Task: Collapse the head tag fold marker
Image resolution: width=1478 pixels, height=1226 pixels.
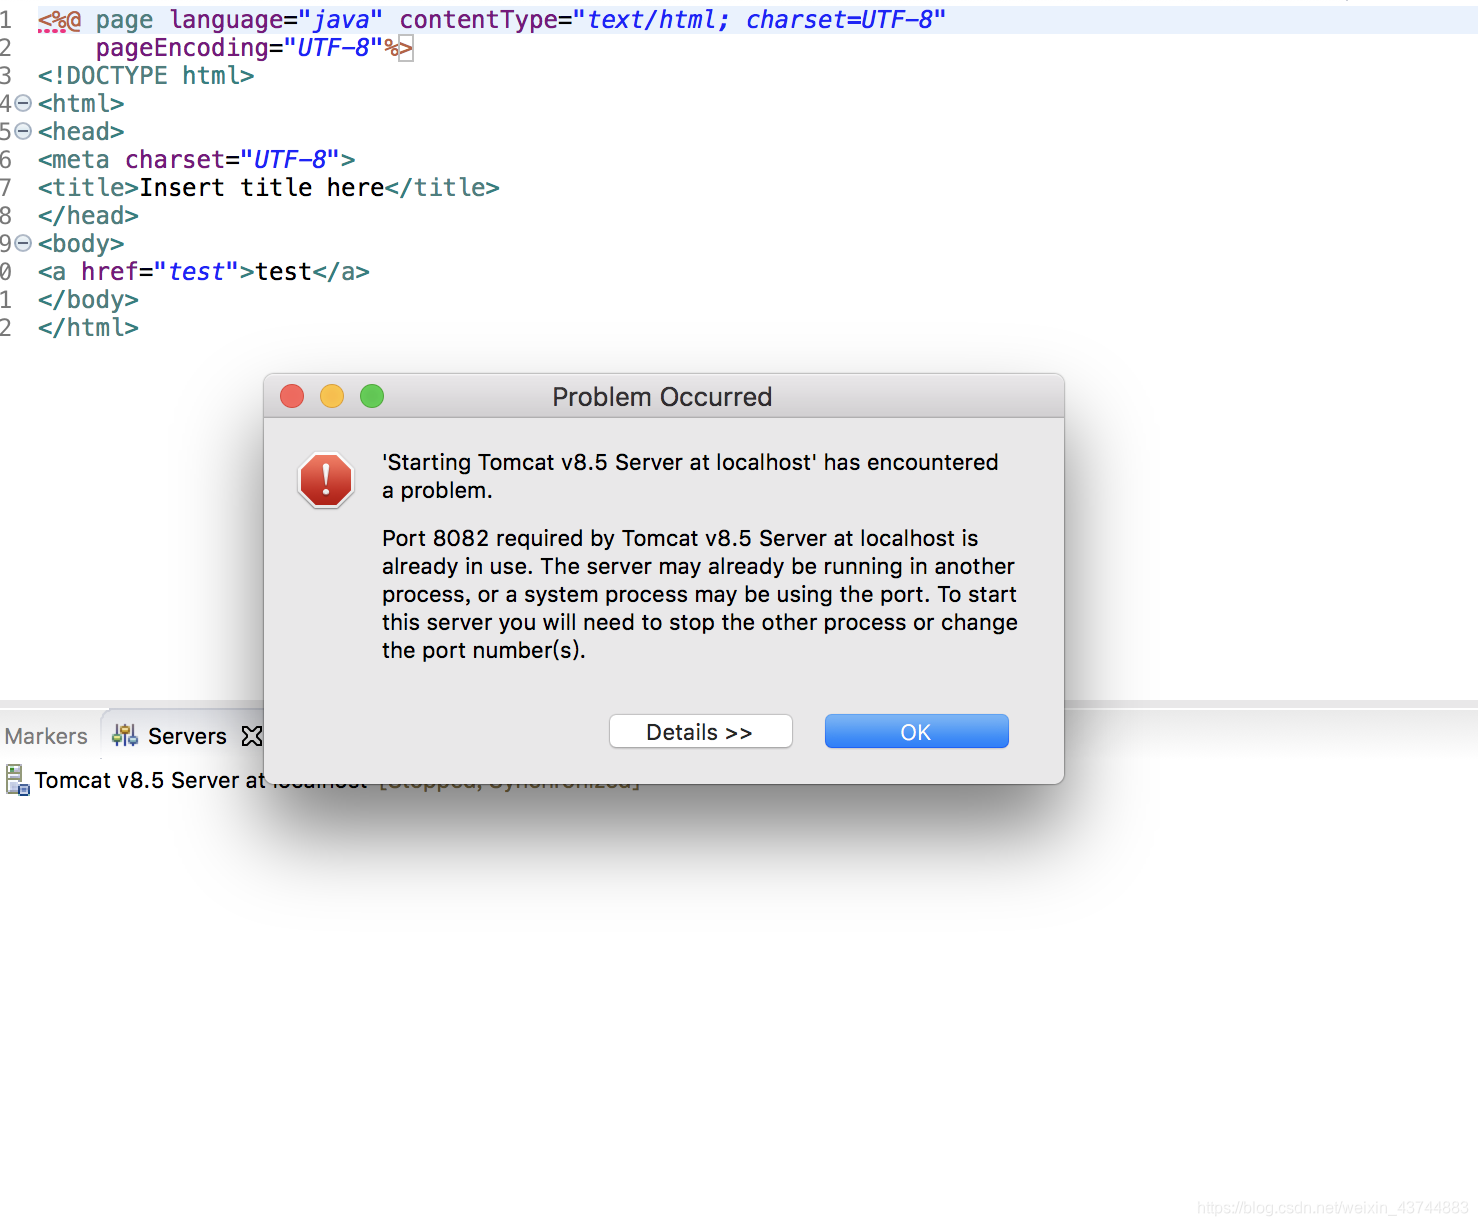Action: [x=23, y=131]
